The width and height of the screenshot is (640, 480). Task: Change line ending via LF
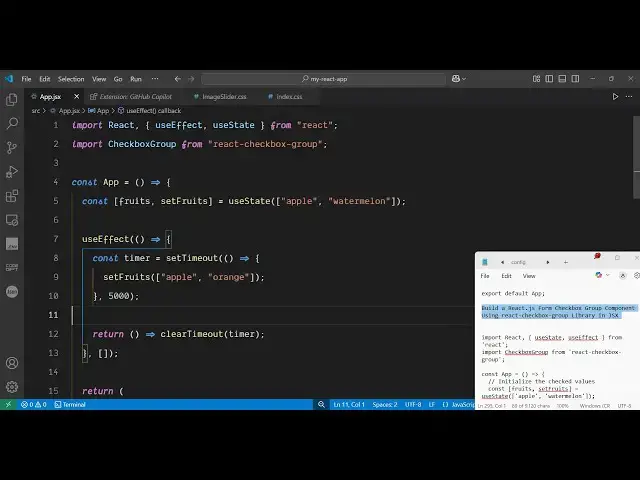coord(431,404)
